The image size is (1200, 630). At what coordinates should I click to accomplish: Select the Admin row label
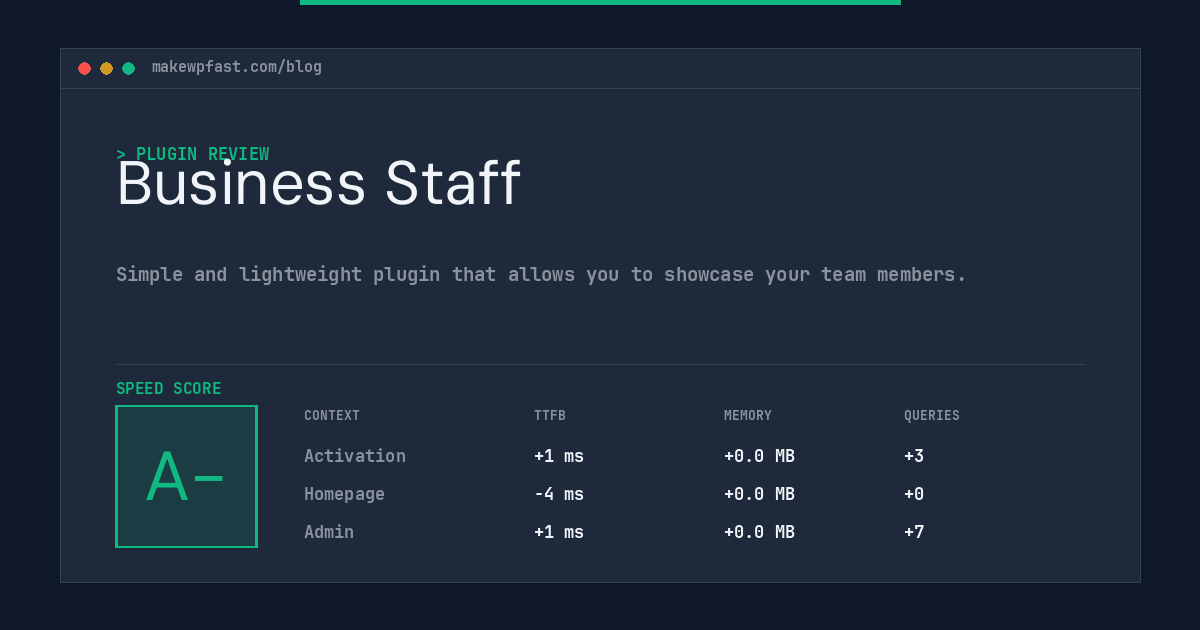[x=329, y=532]
